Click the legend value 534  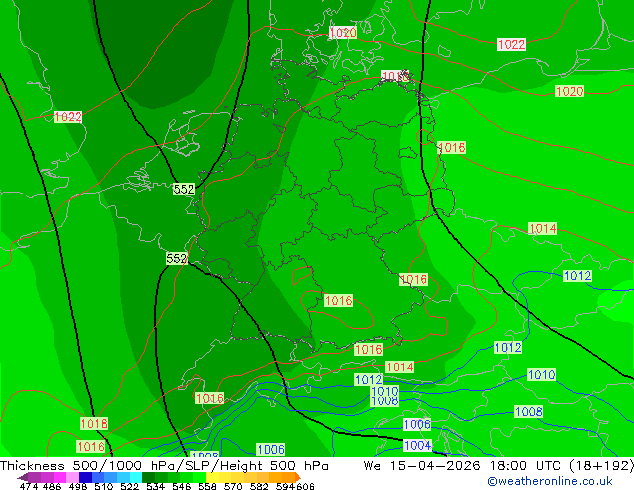(155, 486)
